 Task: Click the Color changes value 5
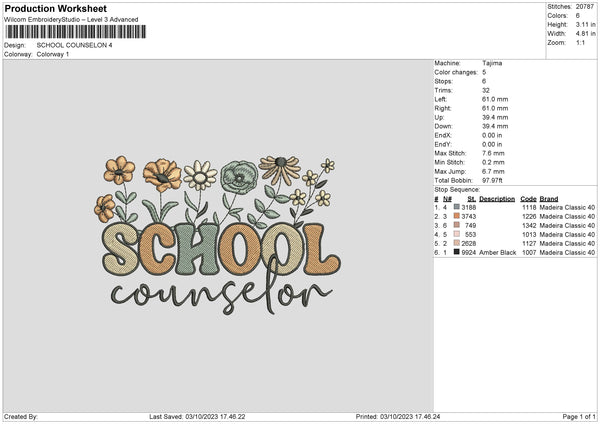(484, 72)
